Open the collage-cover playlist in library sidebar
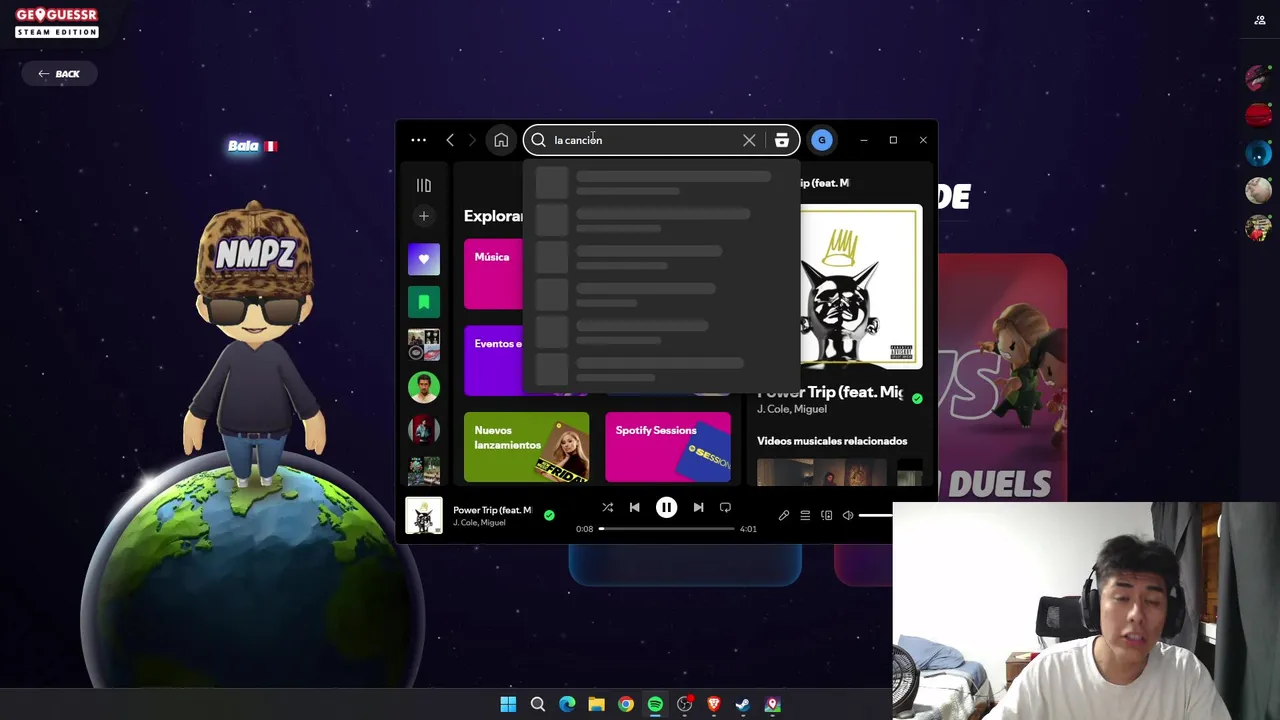Viewport: 1280px width, 720px height. tap(423, 345)
